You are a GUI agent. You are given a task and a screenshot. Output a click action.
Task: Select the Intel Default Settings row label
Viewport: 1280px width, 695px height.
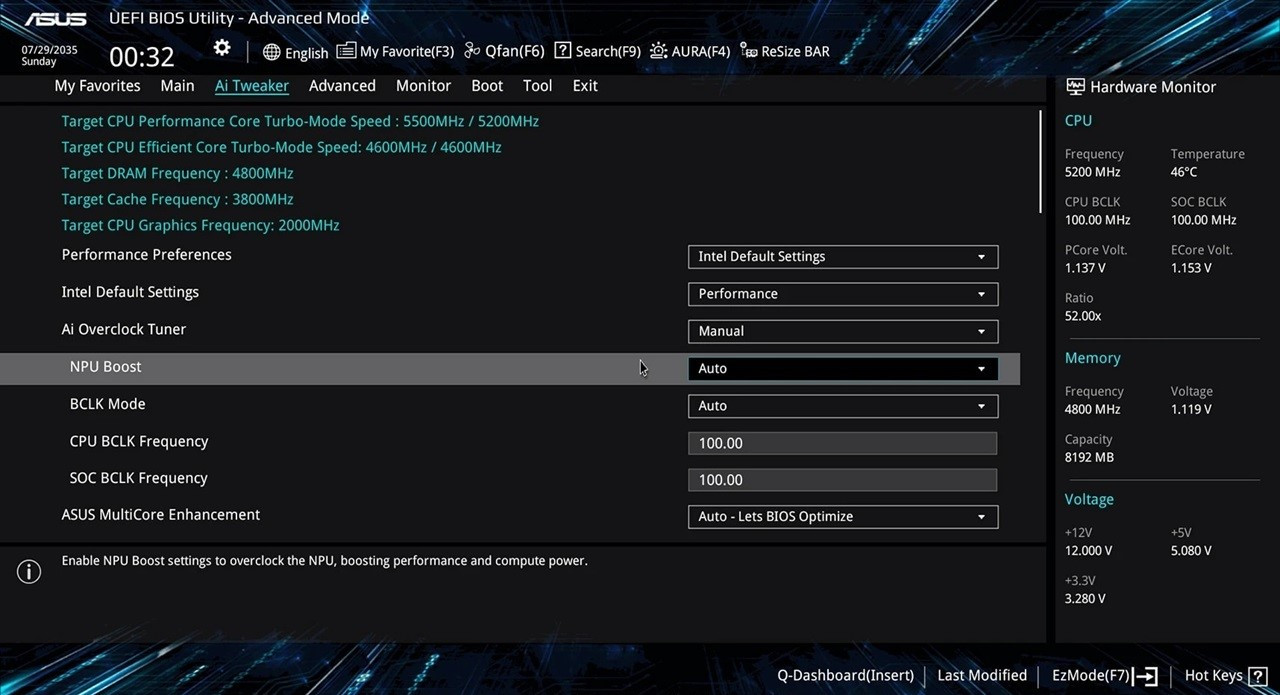(130, 292)
